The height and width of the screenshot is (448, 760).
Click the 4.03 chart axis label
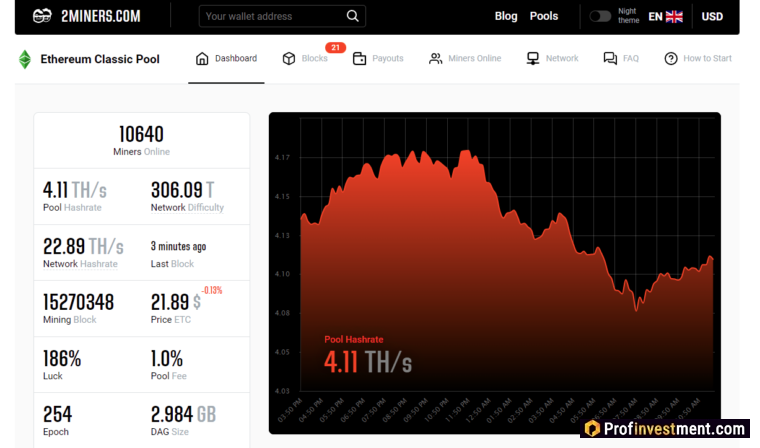click(x=282, y=391)
